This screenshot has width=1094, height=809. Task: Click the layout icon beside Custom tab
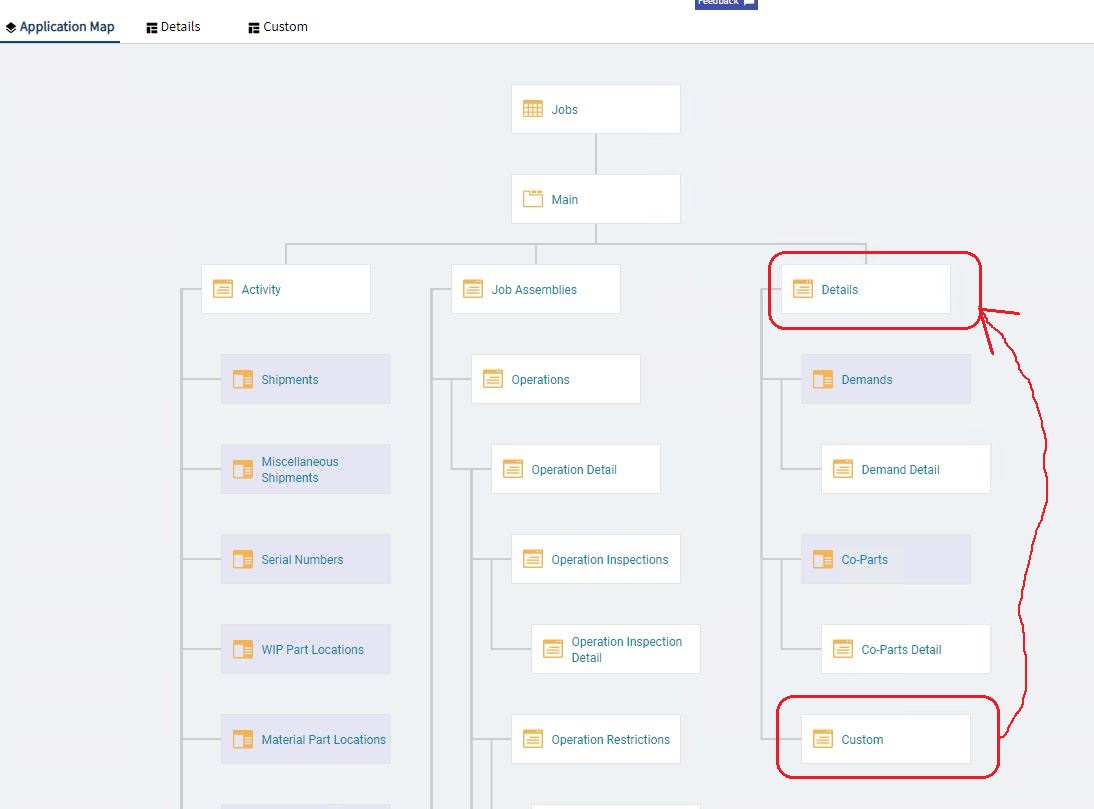point(254,28)
